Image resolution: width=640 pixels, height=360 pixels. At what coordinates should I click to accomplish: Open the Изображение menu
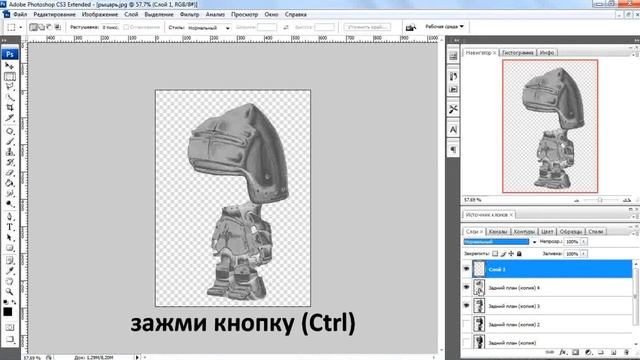click(100, 14)
